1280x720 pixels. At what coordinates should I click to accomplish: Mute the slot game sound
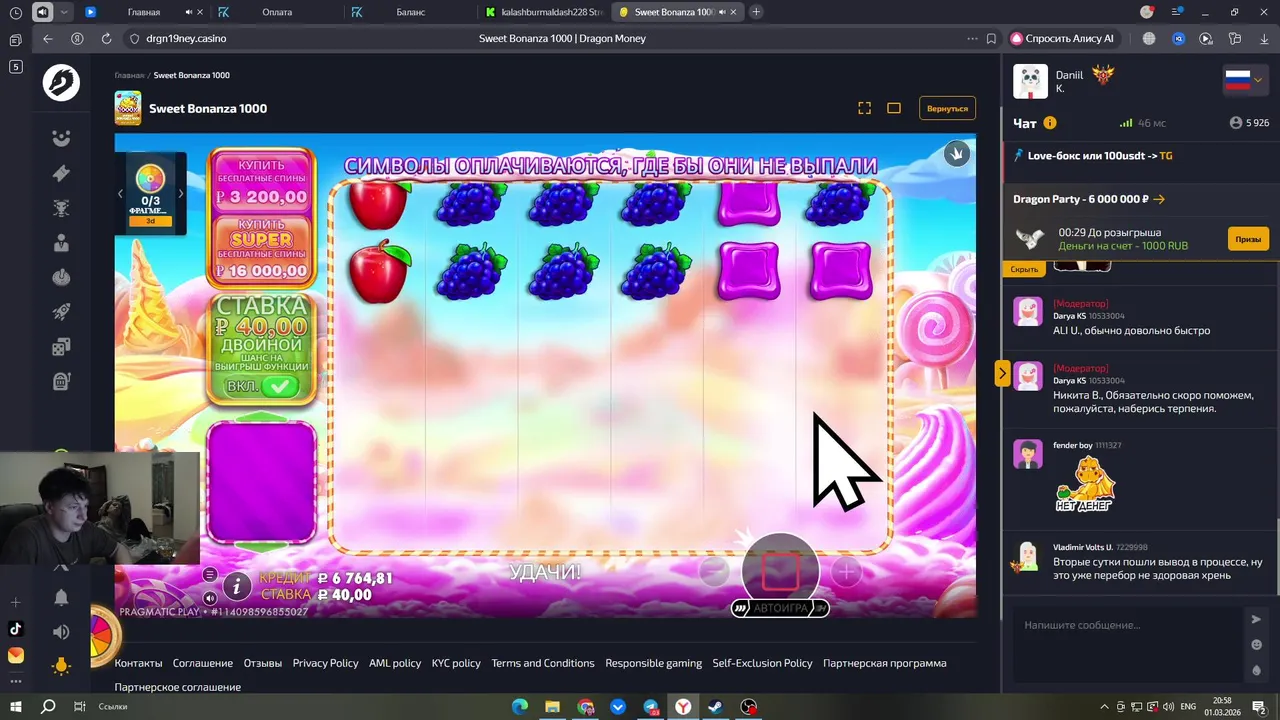[x=210, y=598]
